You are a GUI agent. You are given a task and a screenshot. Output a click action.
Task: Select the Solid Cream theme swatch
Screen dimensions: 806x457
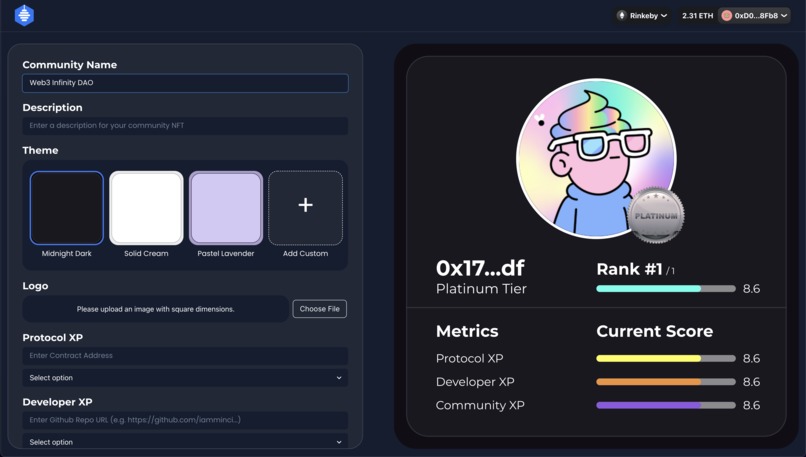[146, 208]
